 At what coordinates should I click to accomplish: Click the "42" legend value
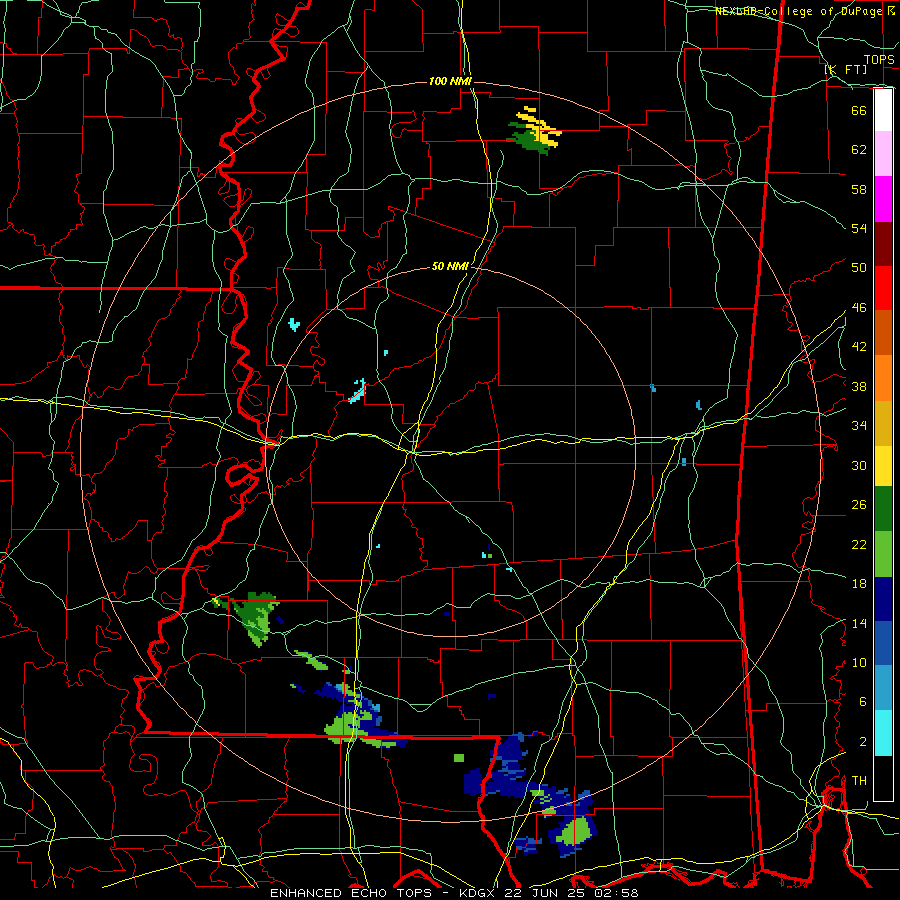[x=859, y=347]
